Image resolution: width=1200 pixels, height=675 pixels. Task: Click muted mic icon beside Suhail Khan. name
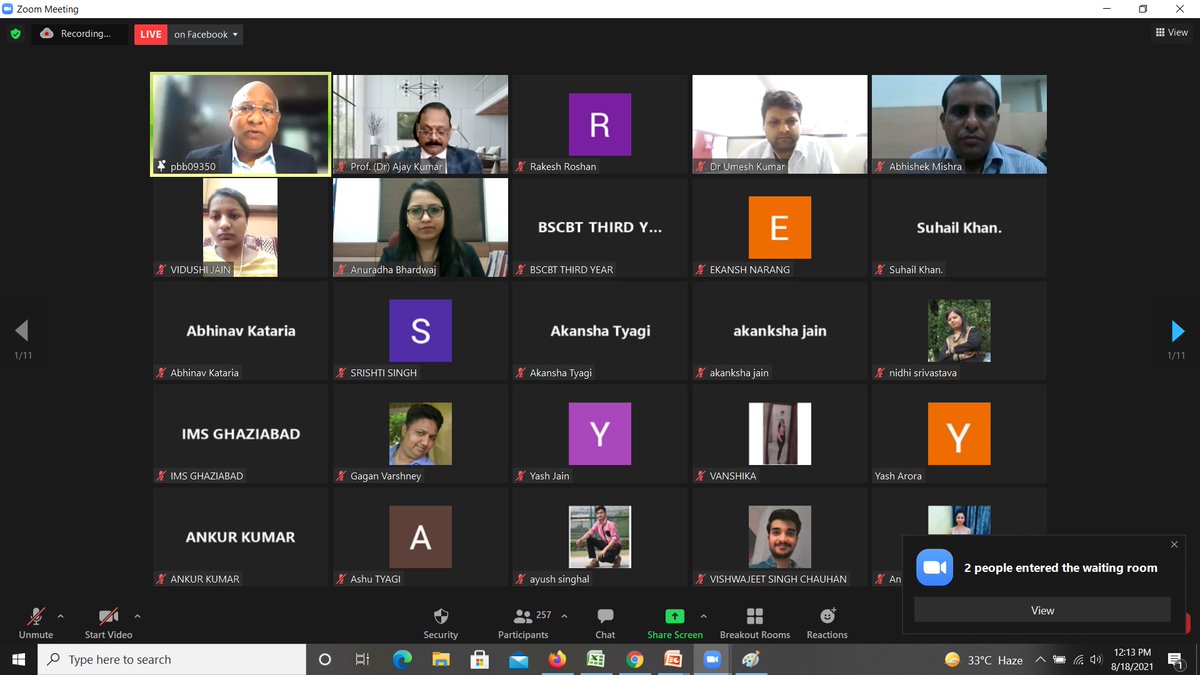(x=880, y=270)
